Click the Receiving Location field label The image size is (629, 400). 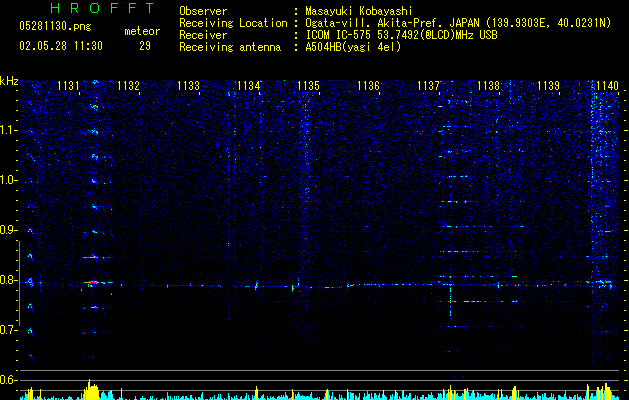point(233,23)
